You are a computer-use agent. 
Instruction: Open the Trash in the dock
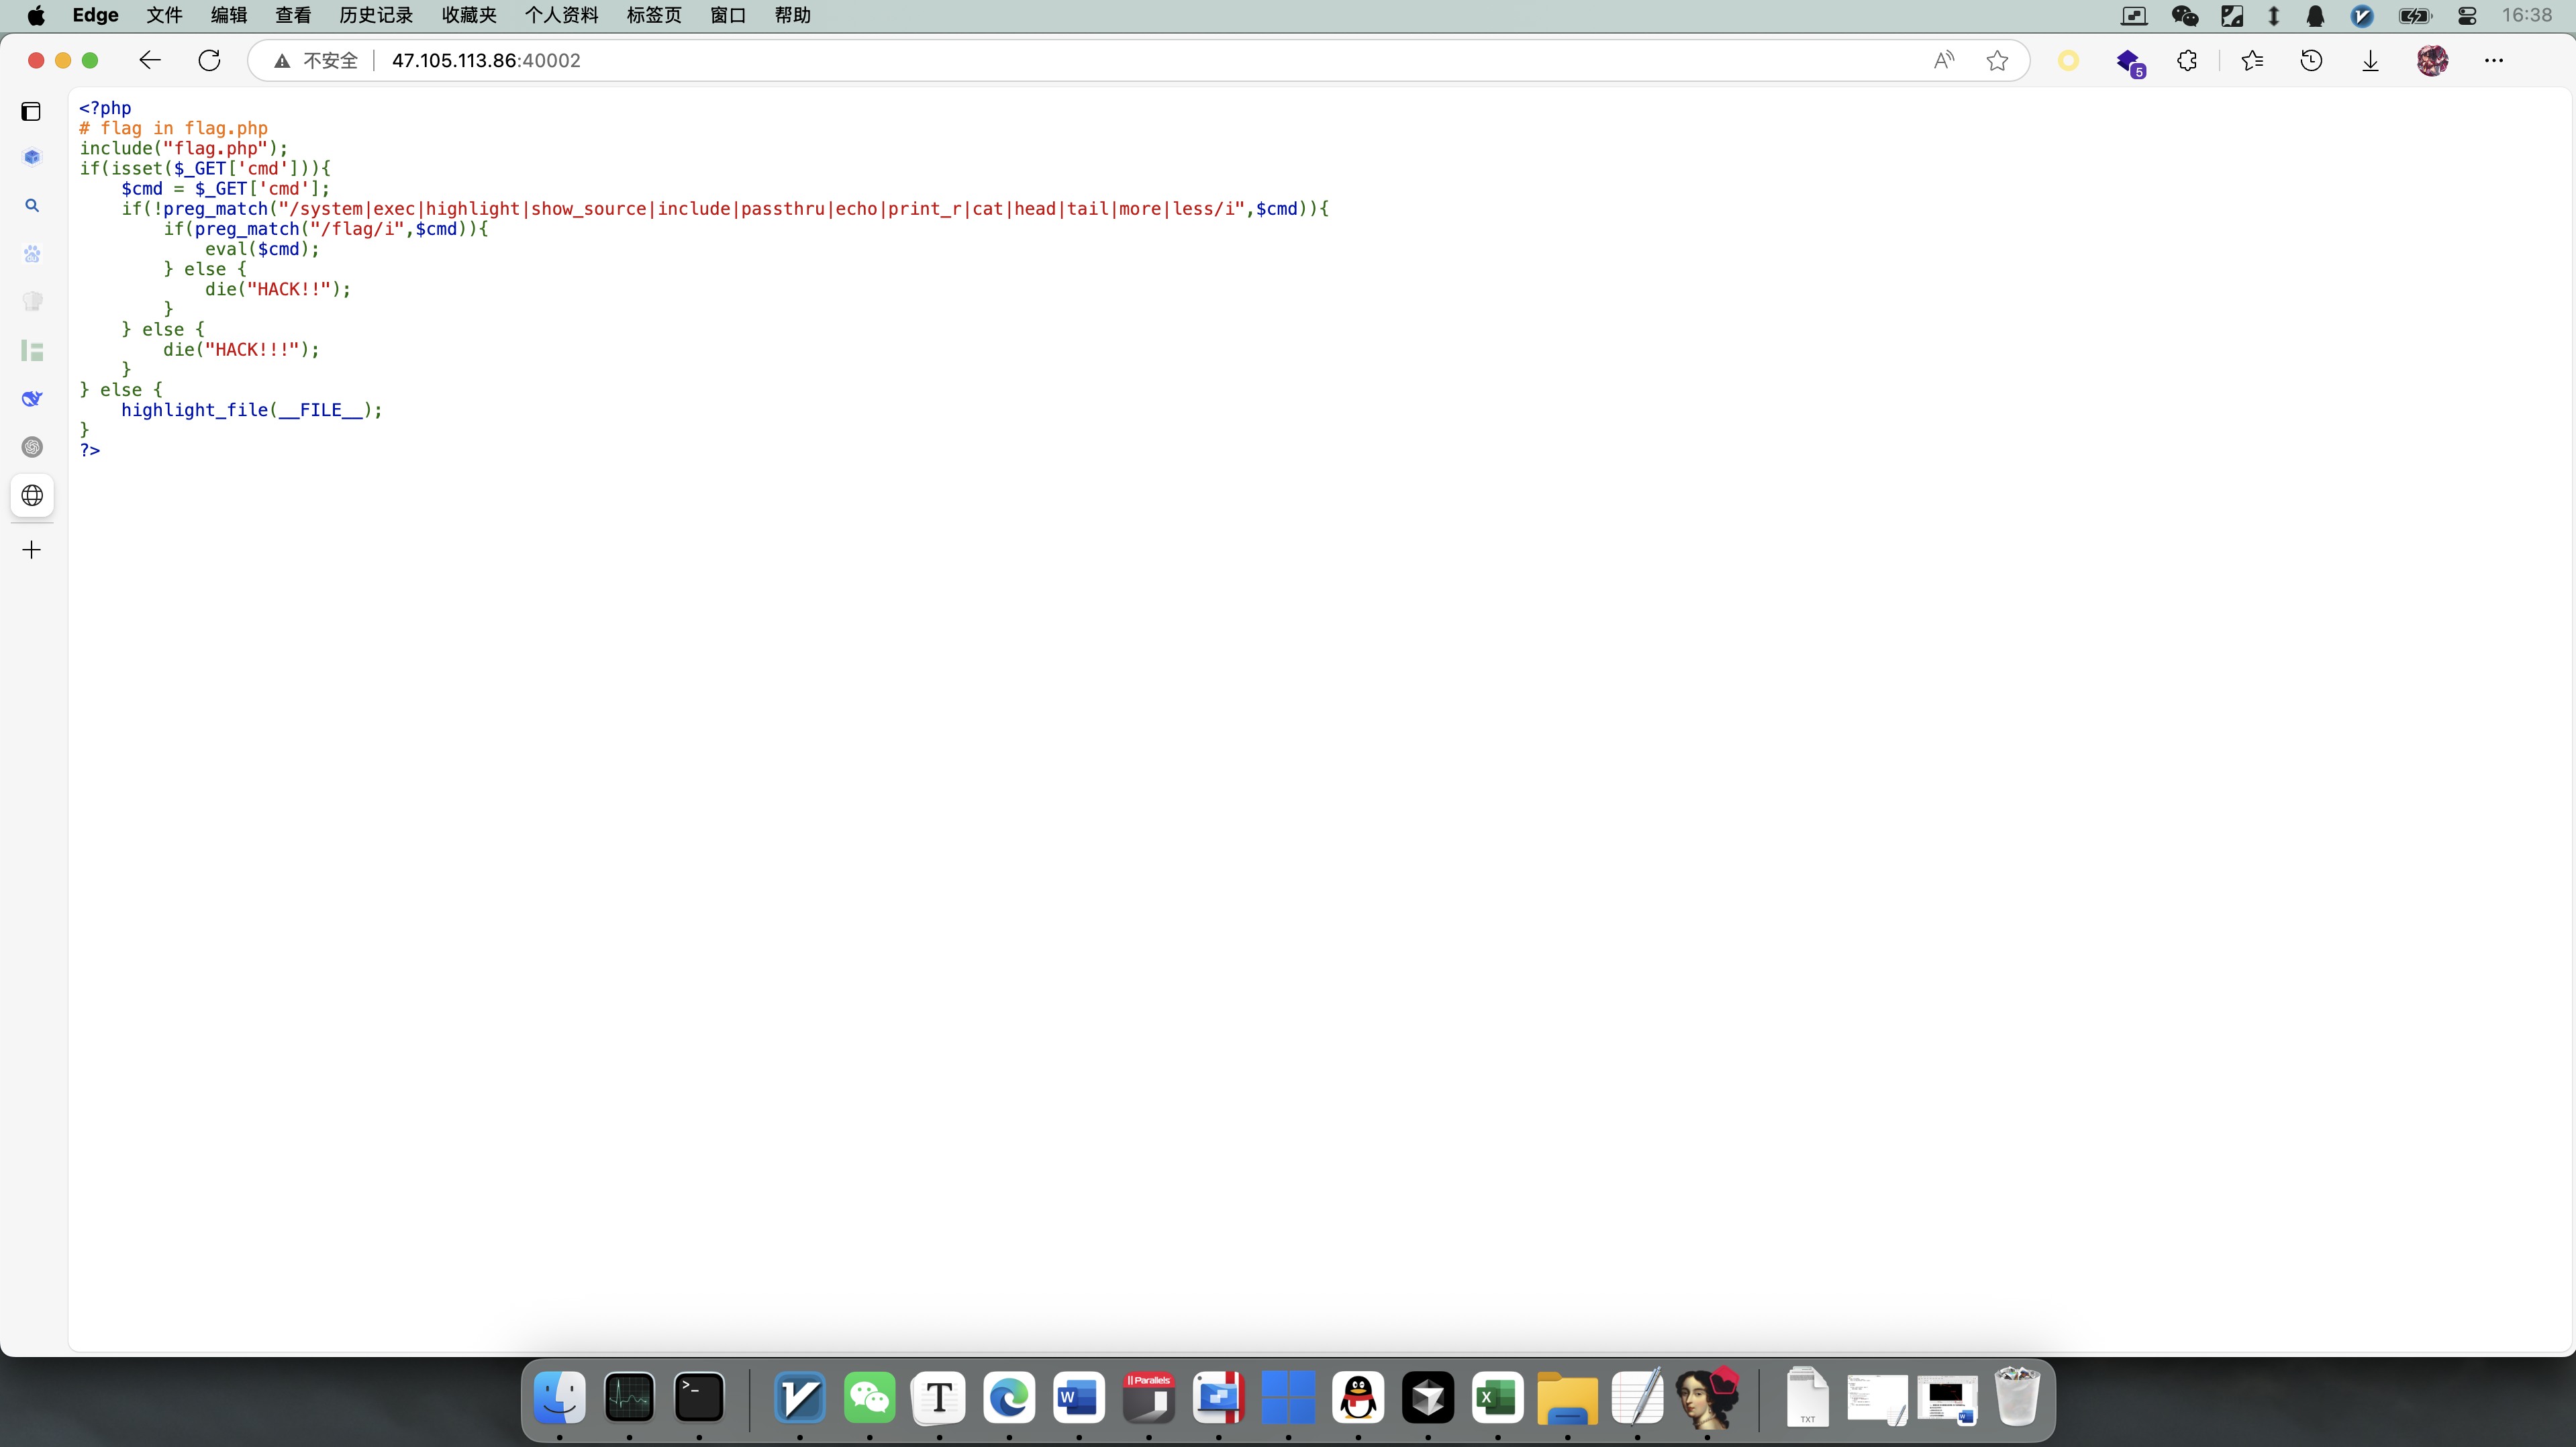coord(2017,1397)
